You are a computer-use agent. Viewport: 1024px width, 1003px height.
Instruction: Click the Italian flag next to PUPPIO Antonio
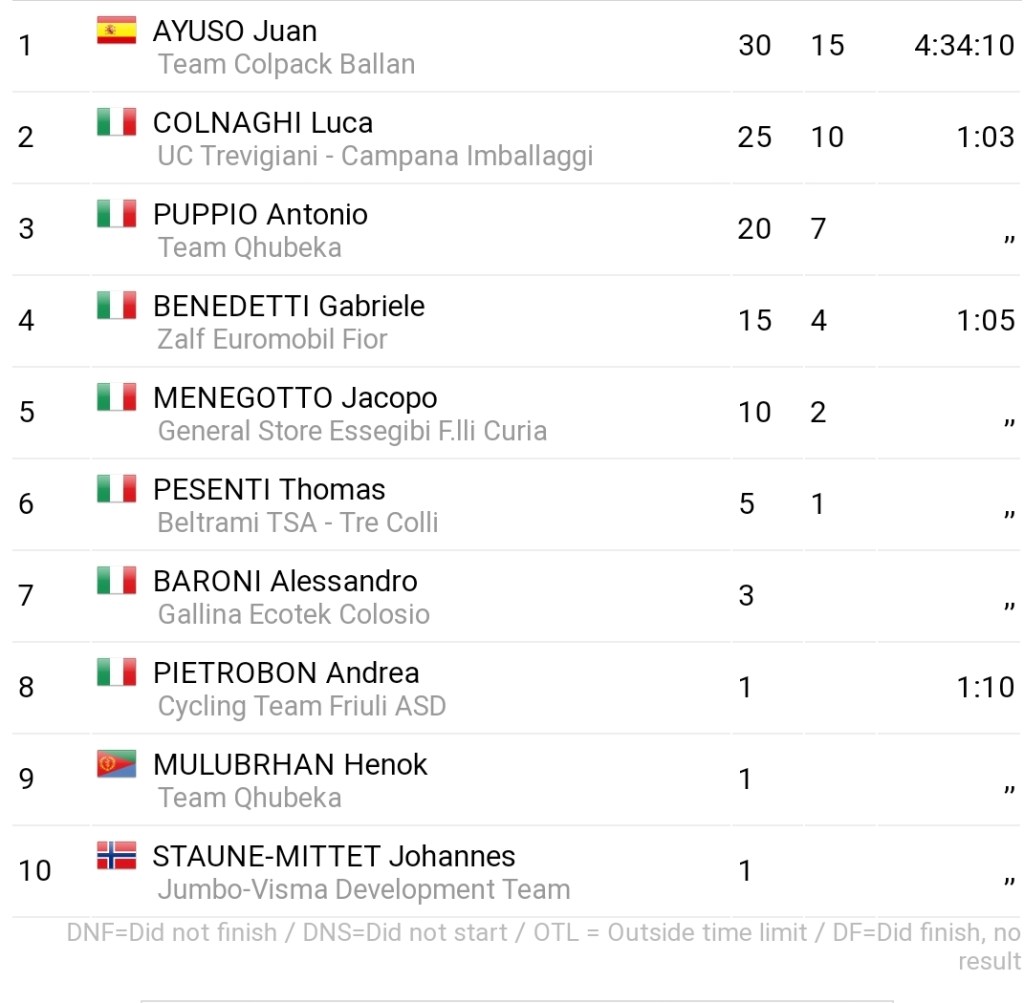(117, 214)
